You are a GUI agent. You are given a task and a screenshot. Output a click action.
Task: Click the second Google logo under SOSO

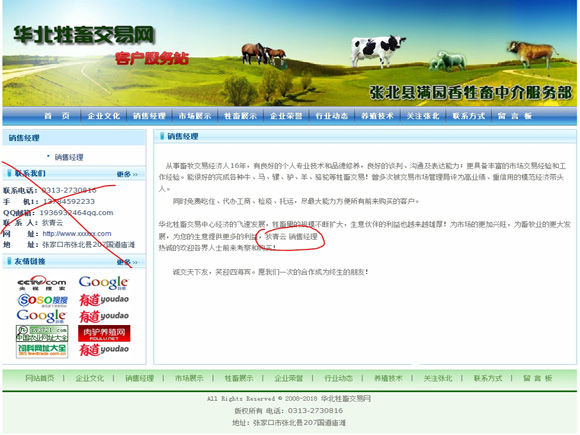tap(41, 316)
